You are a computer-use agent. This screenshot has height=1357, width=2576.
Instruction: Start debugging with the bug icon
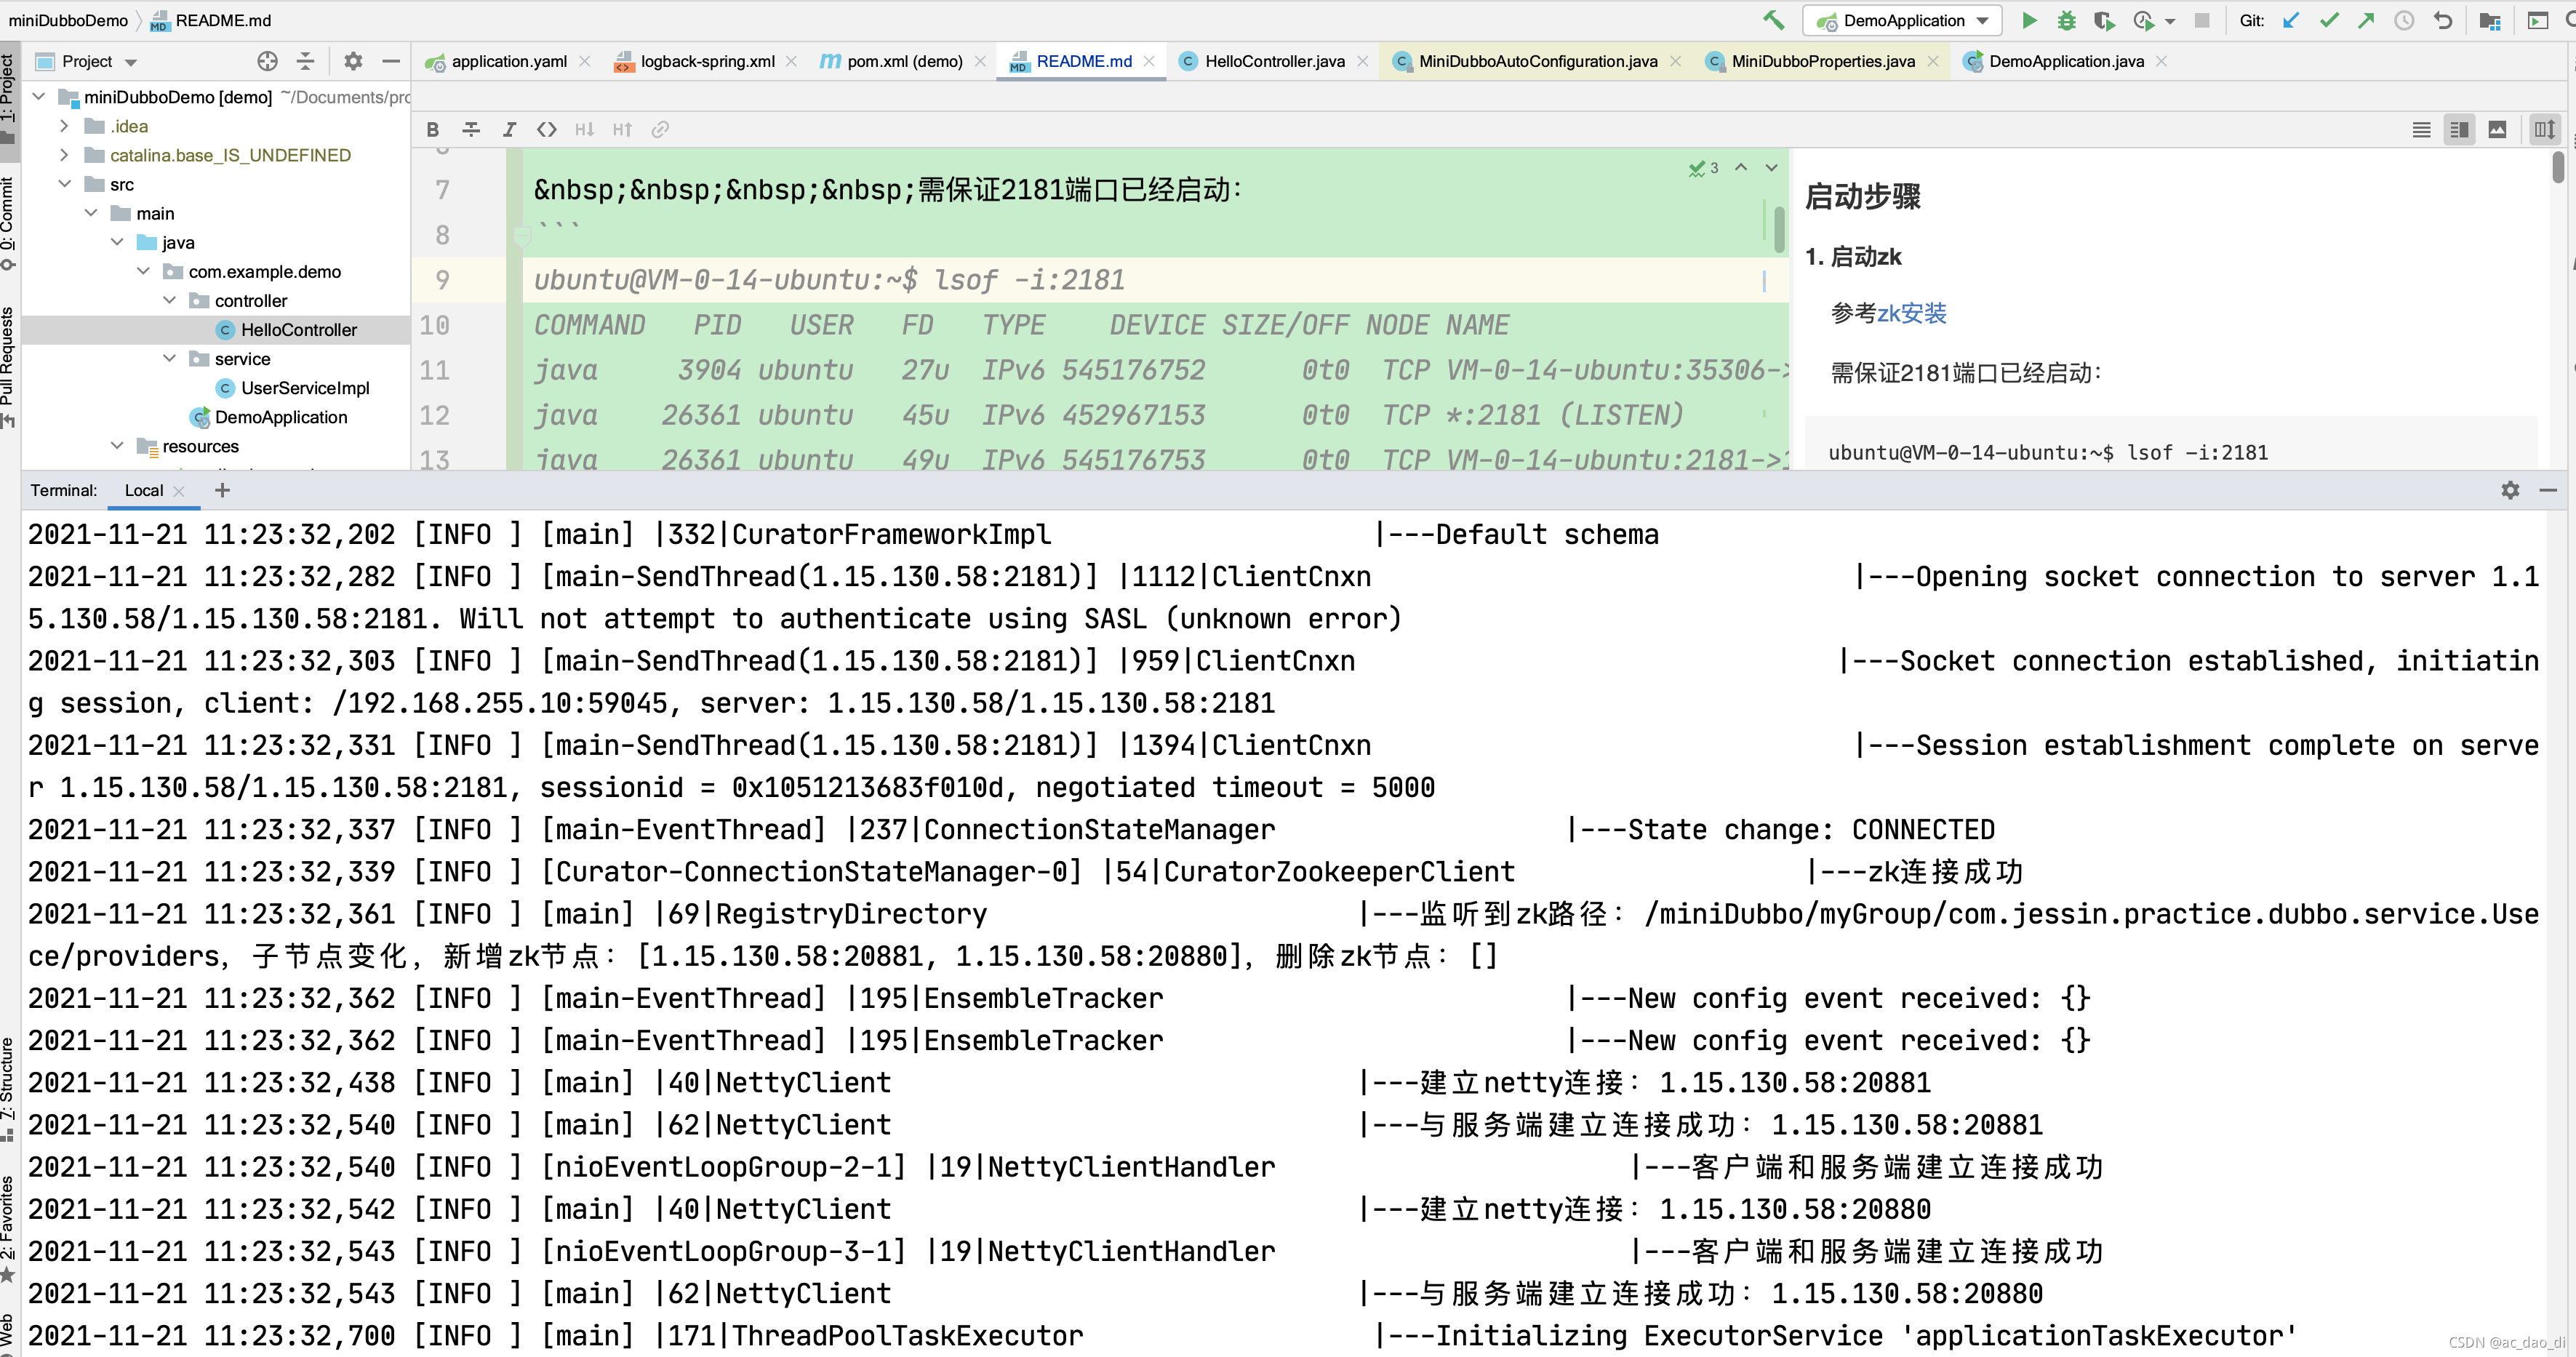point(2066,20)
